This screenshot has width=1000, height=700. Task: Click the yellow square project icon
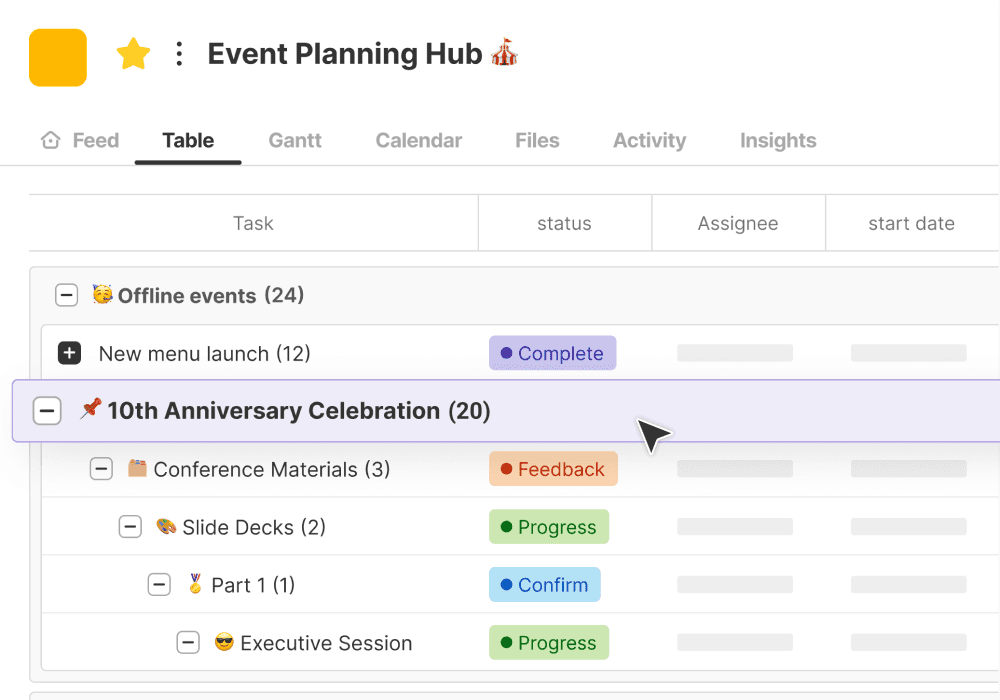click(x=58, y=57)
